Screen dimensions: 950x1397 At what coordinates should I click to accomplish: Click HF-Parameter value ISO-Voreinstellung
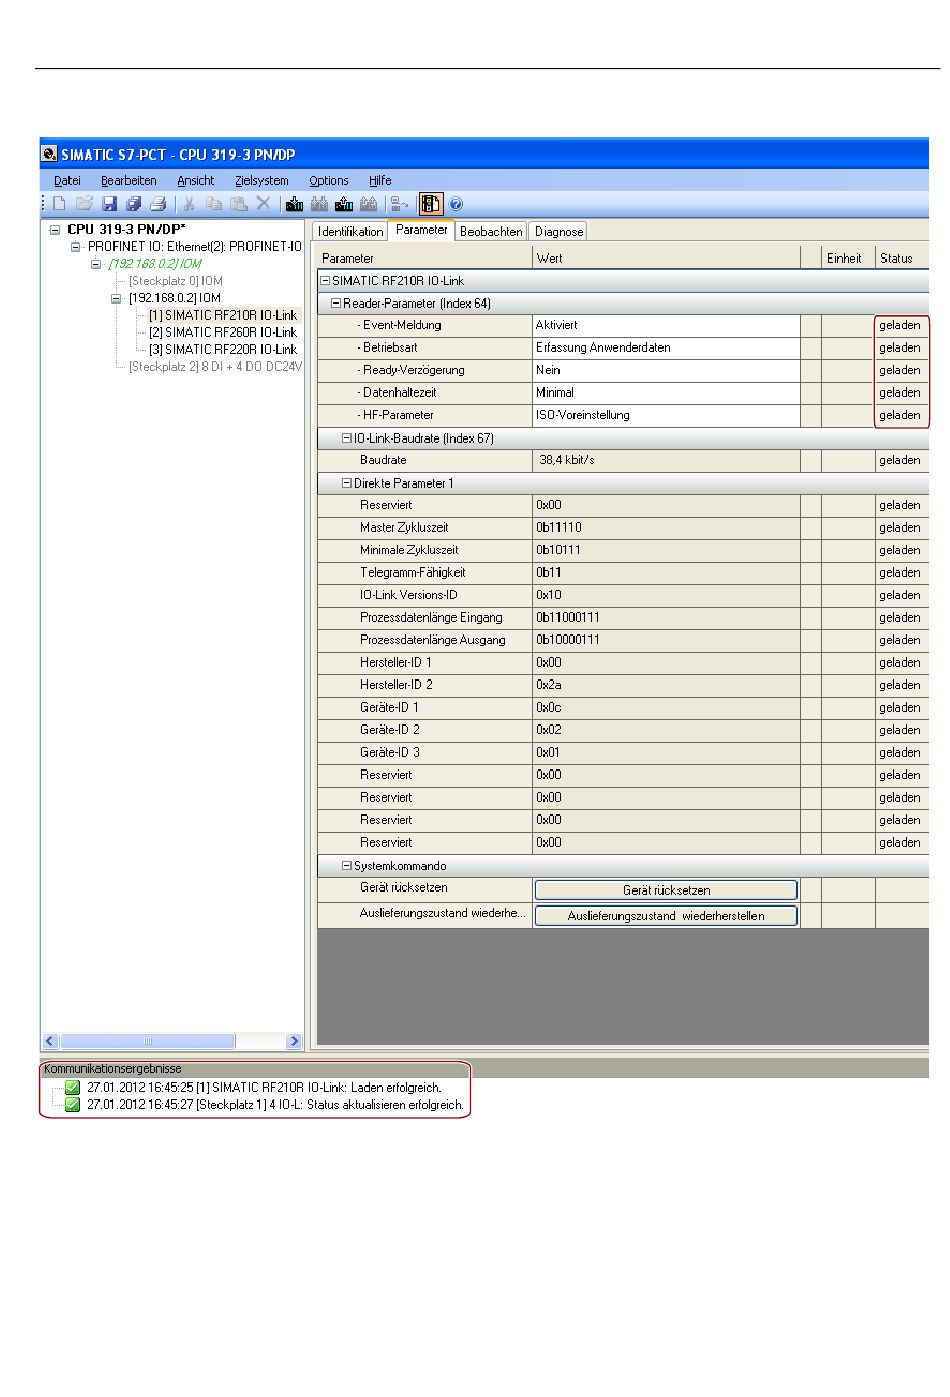coord(666,415)
